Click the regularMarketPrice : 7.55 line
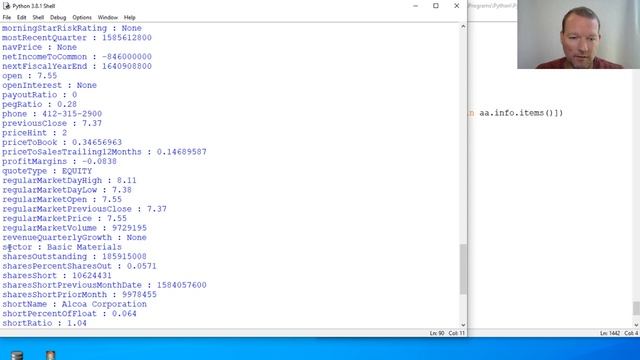The height and width of the screenshot is (360, 640). 64,218
